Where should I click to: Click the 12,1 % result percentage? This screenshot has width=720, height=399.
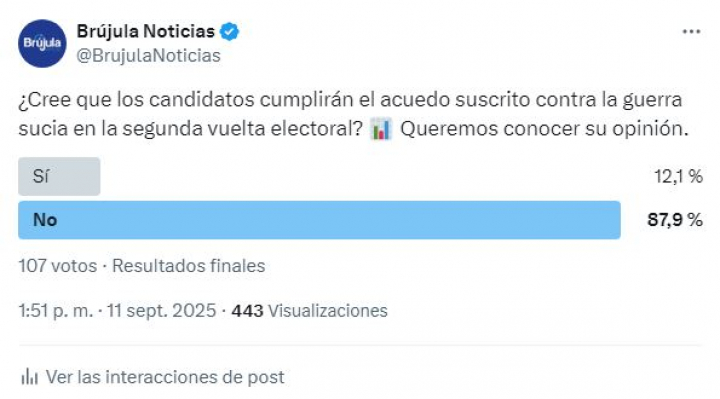point(678,176)
